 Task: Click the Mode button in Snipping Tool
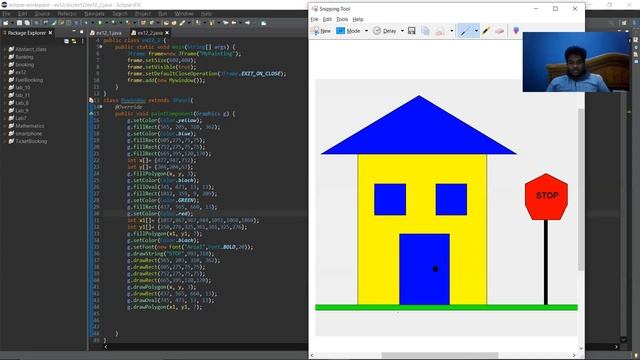point(348,31)
